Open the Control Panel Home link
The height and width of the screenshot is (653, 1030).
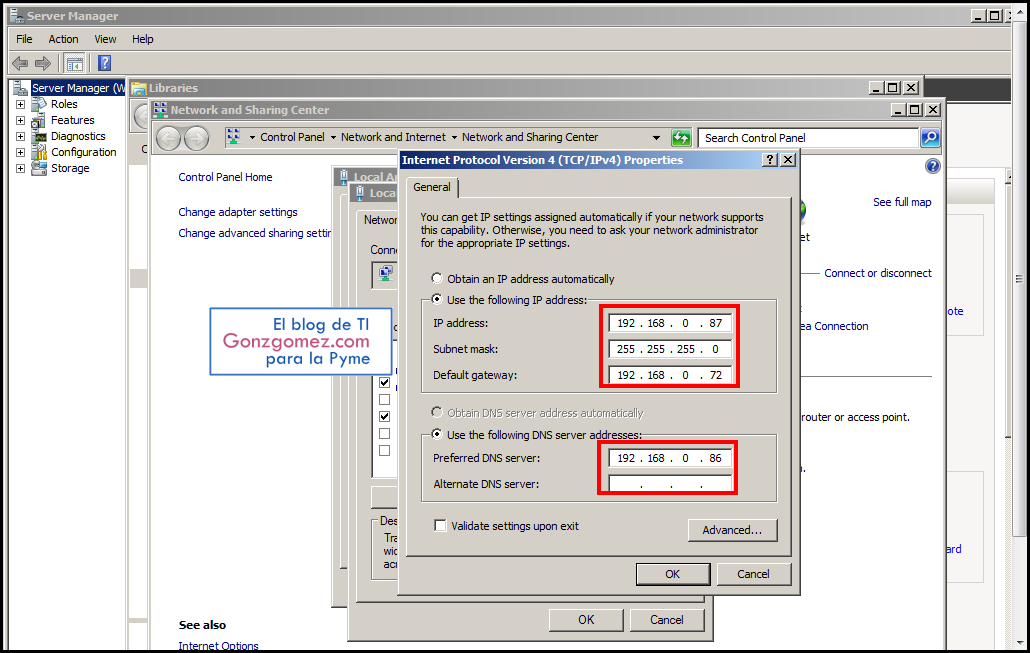click(x=225, y=177)
